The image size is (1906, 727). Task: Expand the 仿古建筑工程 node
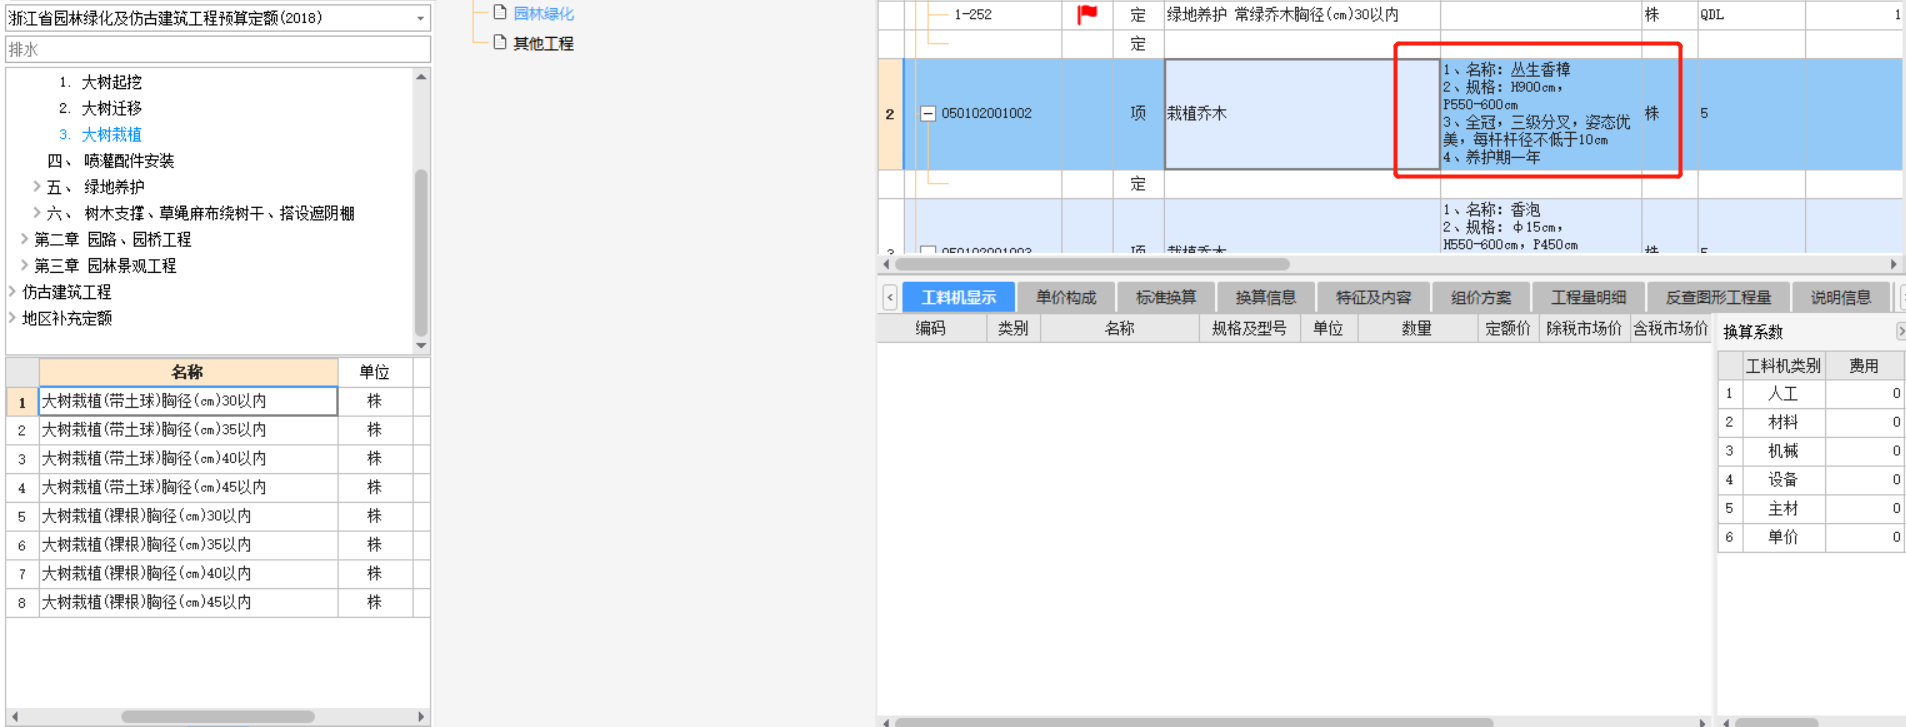tap(12, 291)
